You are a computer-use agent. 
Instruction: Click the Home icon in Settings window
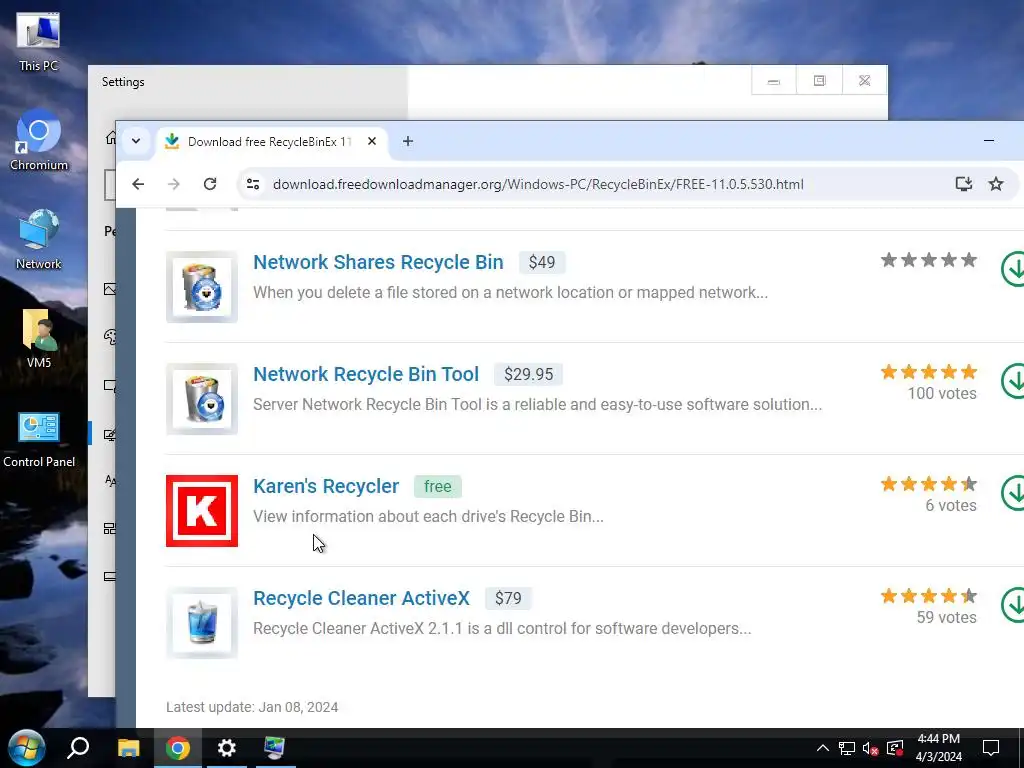pyautogui.click(x=110, y=138)
